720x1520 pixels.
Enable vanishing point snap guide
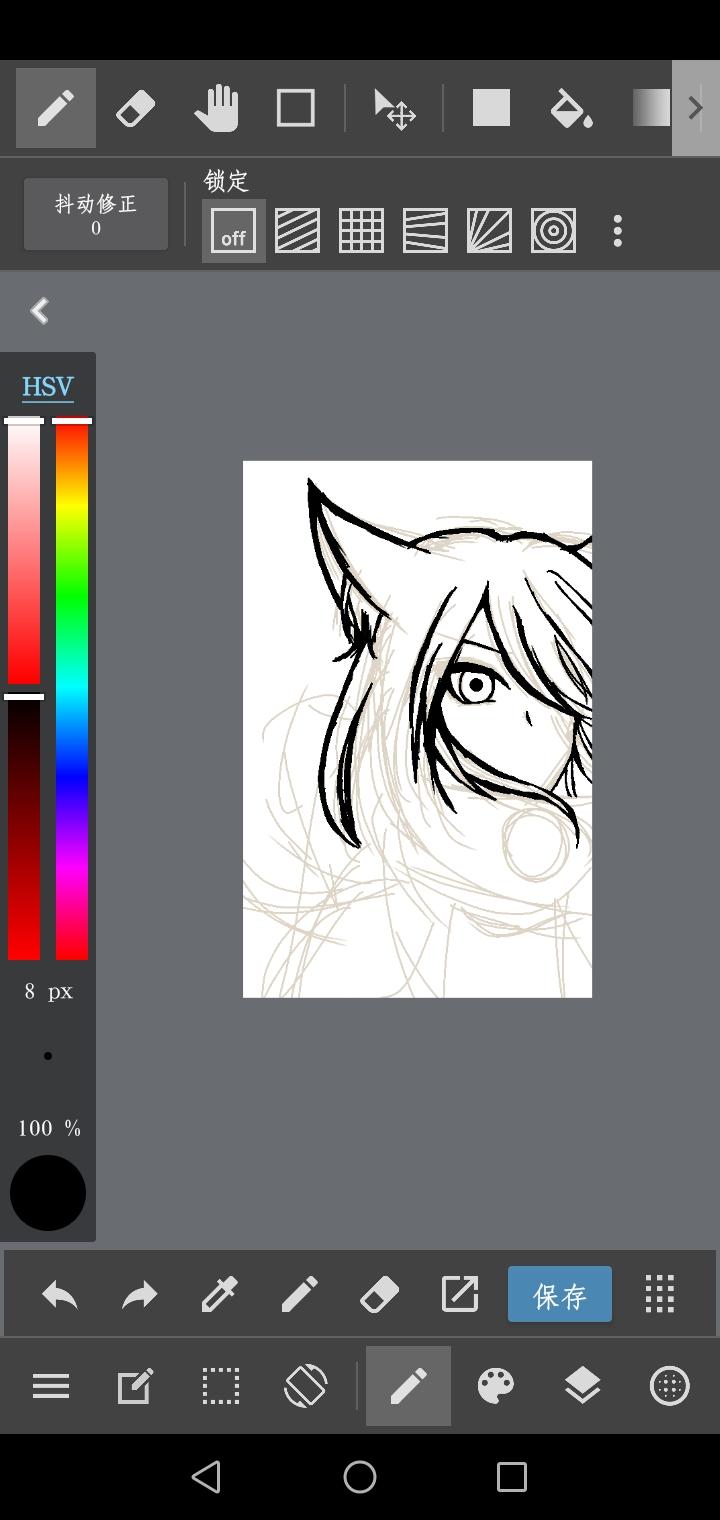[425, 231]
